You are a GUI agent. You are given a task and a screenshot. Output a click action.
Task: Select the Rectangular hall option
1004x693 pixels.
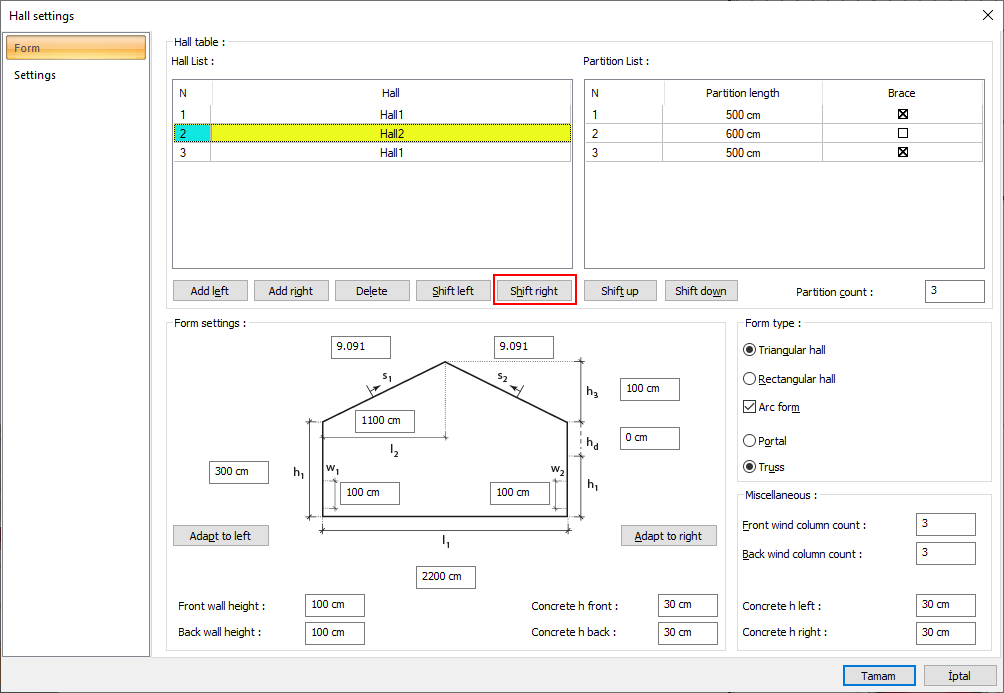coord(750,379)
